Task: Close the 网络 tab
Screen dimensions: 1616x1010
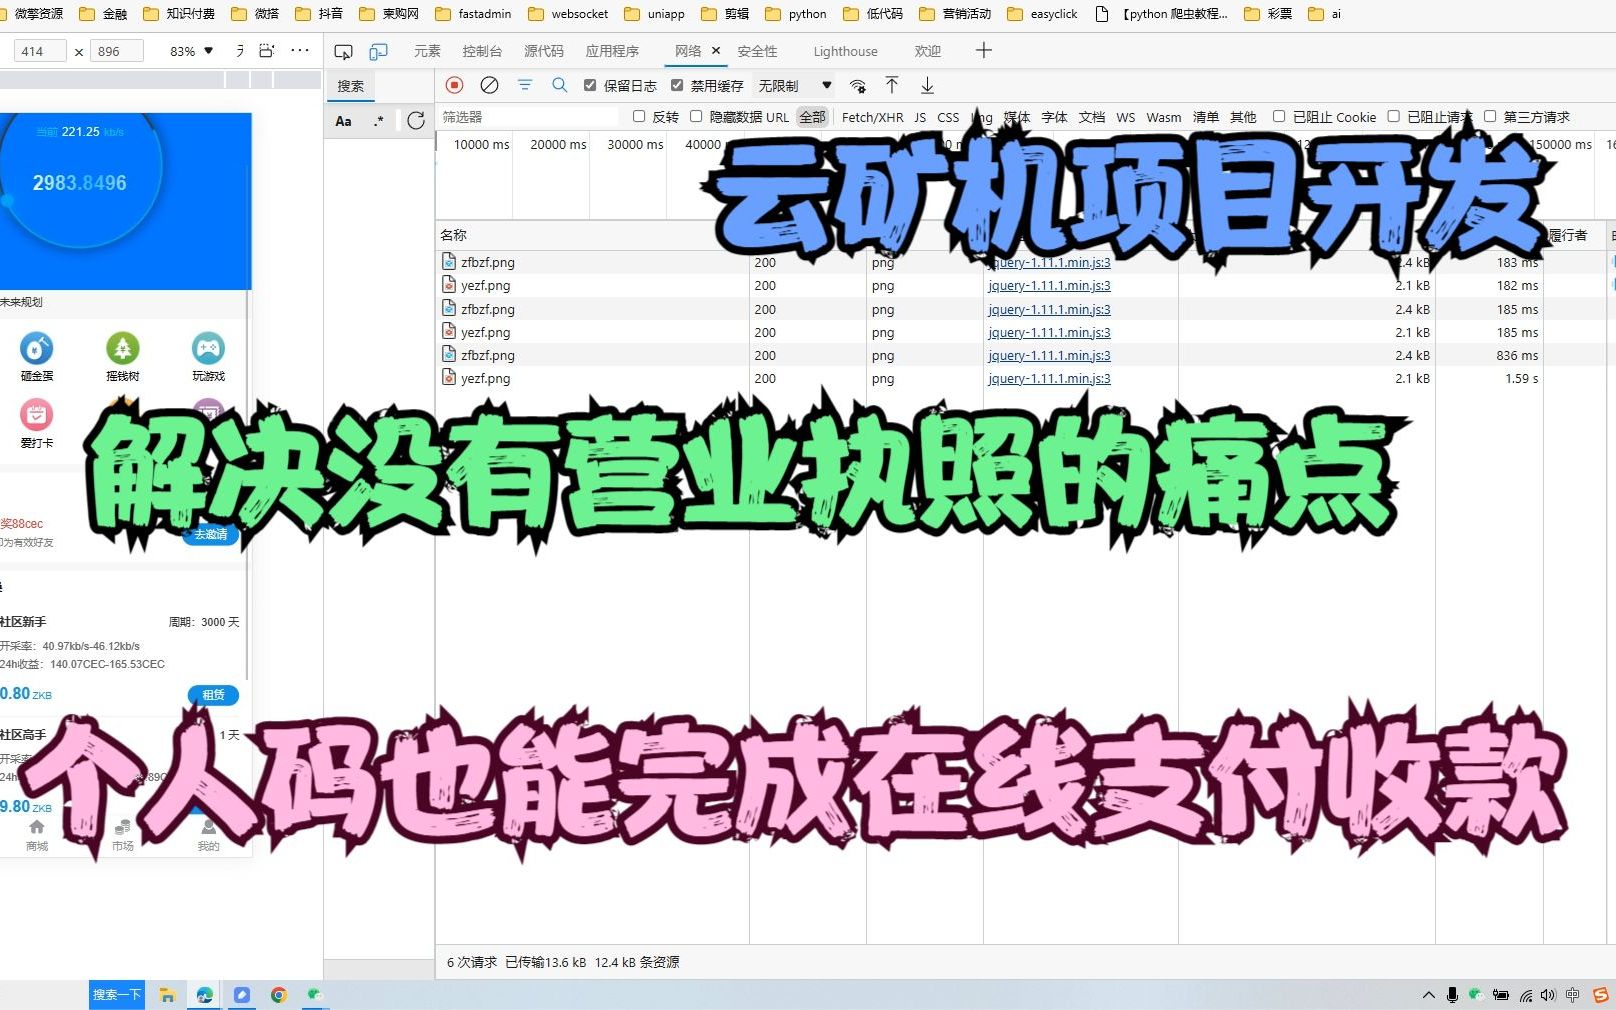Action: 716,50
